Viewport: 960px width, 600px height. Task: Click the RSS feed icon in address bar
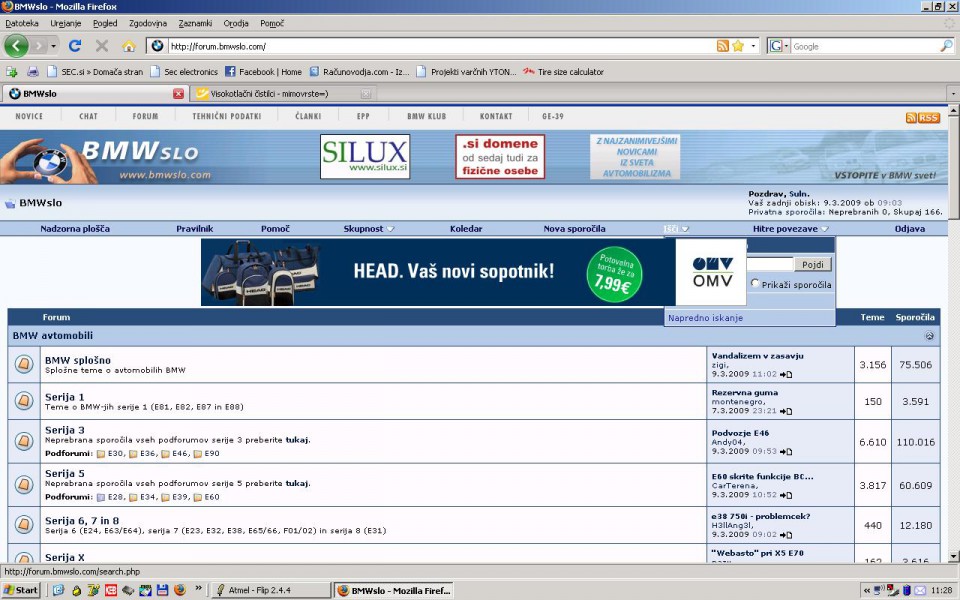pyautogui.click(x=722, y=46)
